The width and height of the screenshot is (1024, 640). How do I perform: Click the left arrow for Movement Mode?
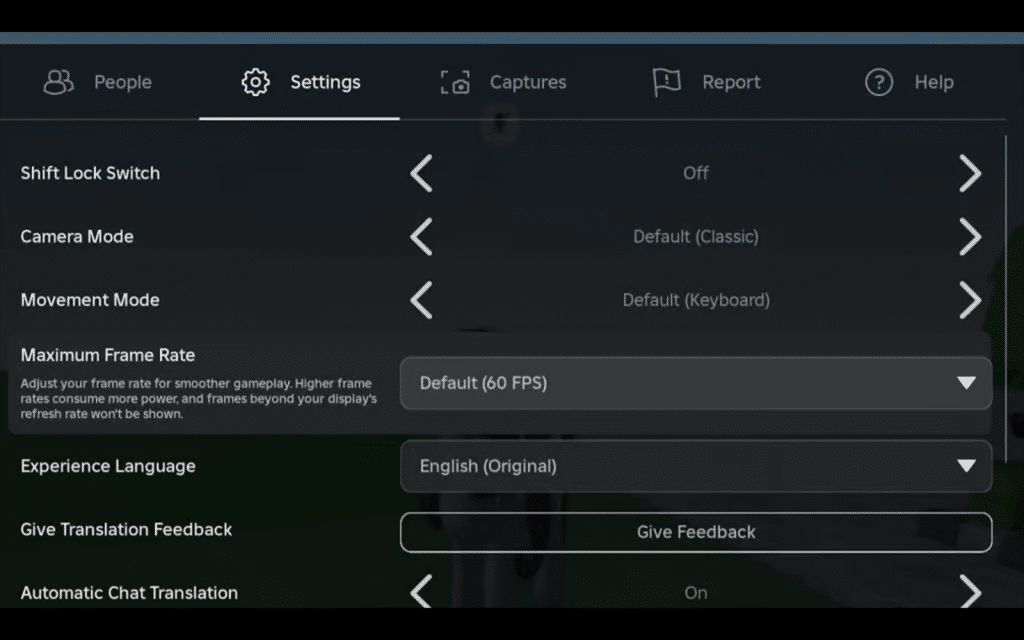tap(420, 300)
